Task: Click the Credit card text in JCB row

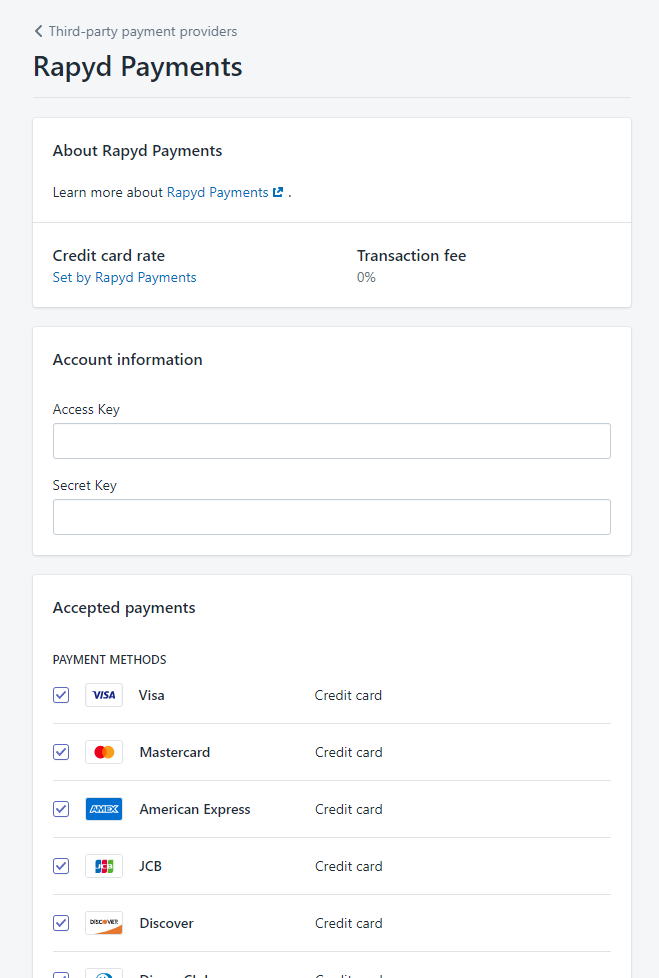Action: click(349, 866)
